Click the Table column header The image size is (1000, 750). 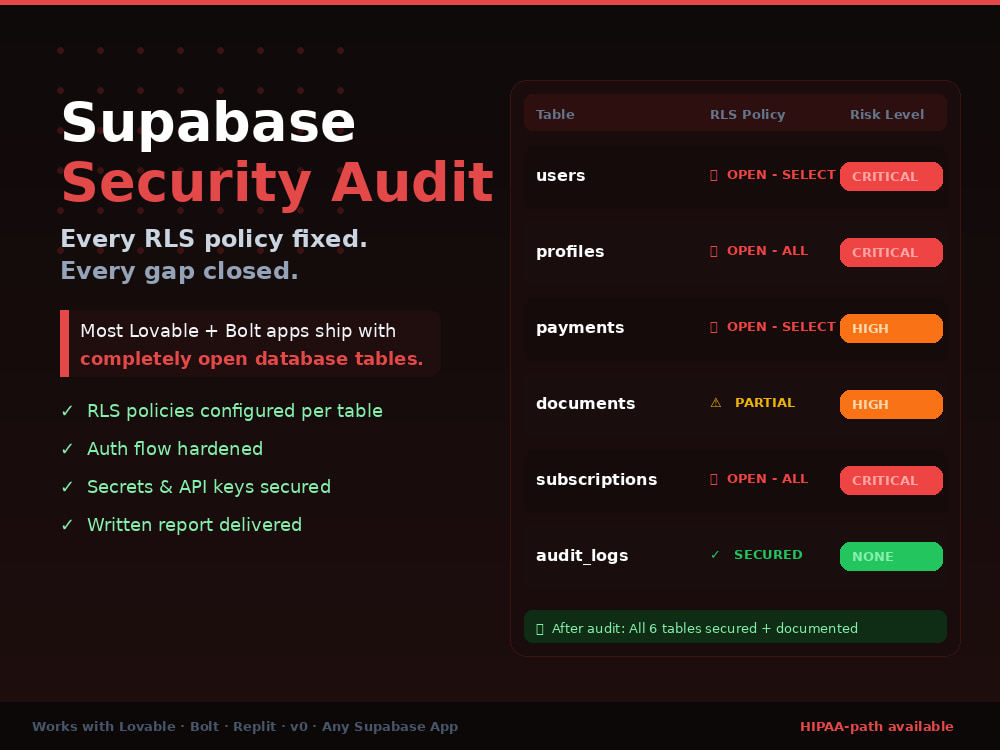(x=555, y=114)
